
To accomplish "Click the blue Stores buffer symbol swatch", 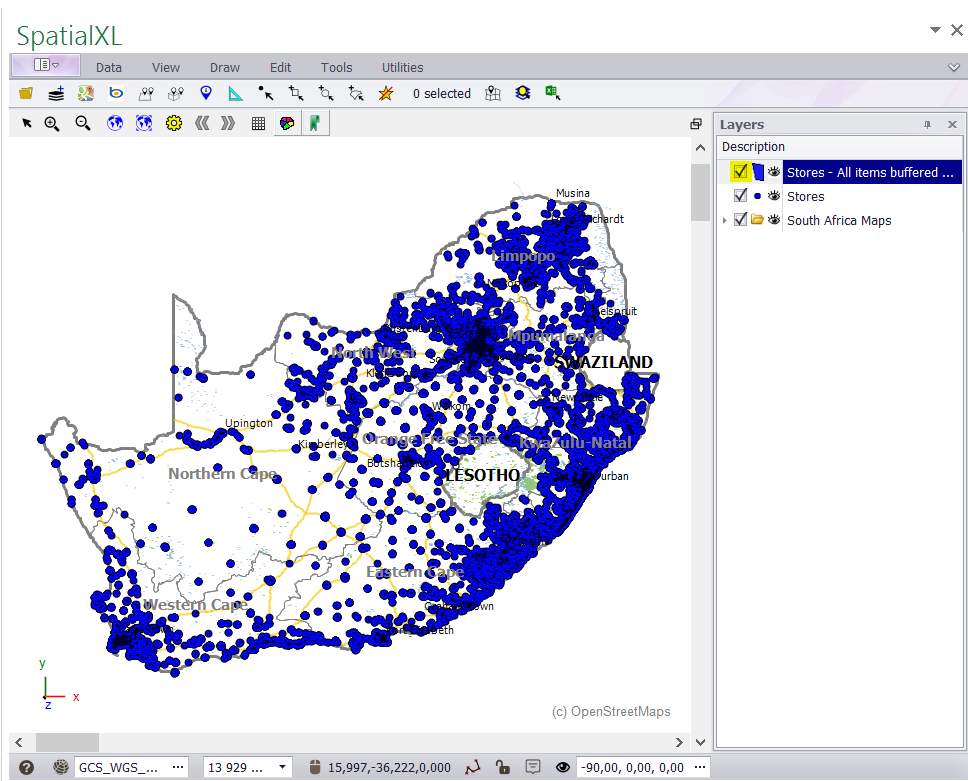I will click(x=758, y=172).
